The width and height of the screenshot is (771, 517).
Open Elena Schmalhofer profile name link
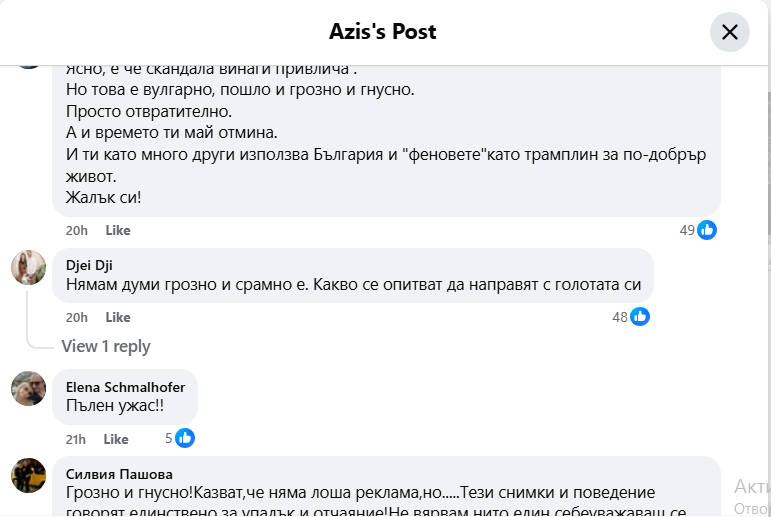click(x=125, y=387)
